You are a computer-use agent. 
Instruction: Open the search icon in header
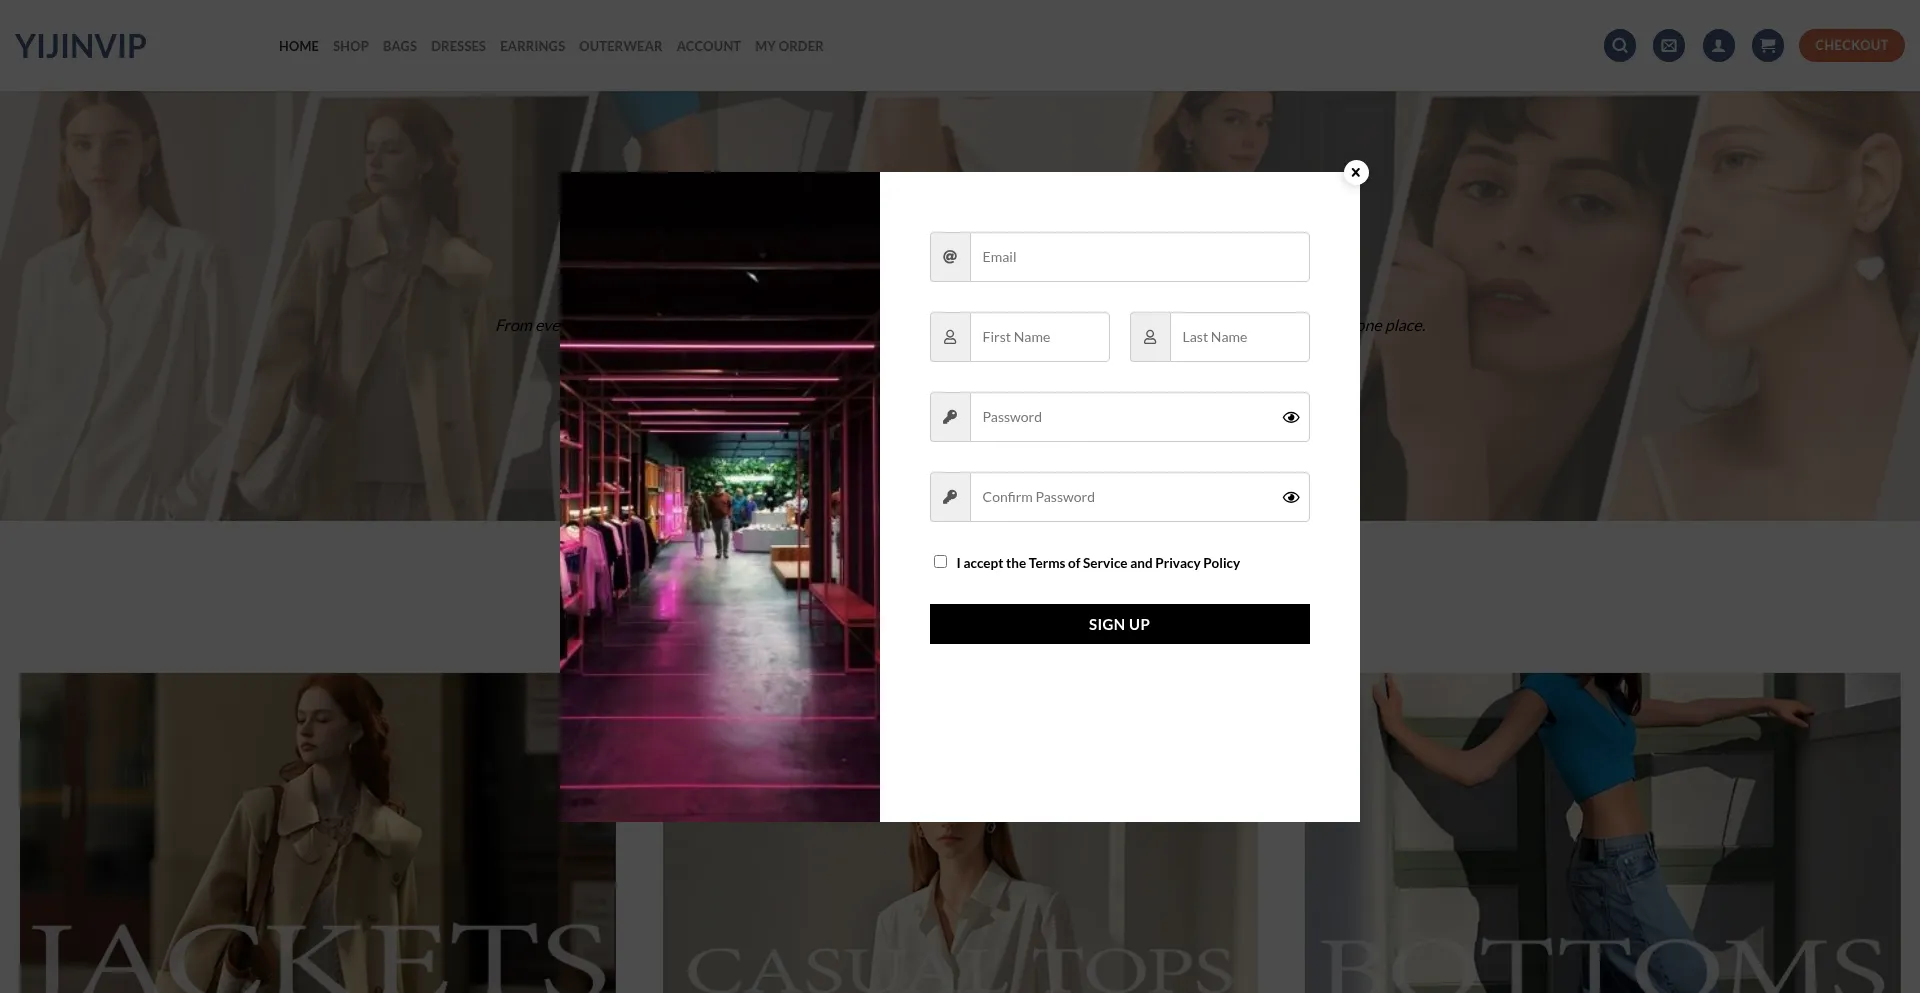tap(1620, 45)
